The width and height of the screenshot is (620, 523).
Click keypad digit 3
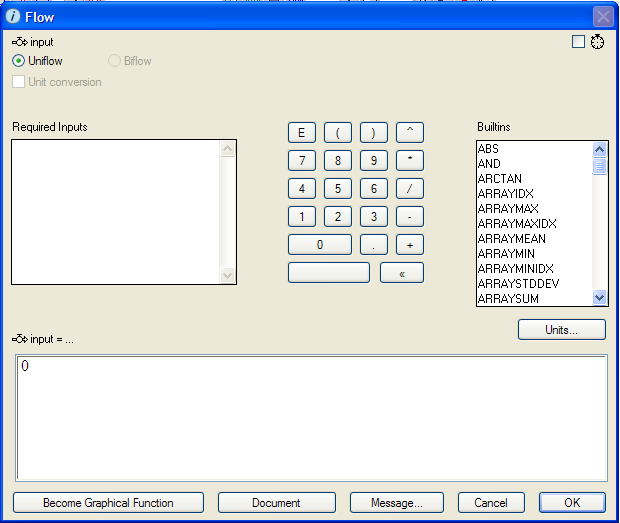374,217
